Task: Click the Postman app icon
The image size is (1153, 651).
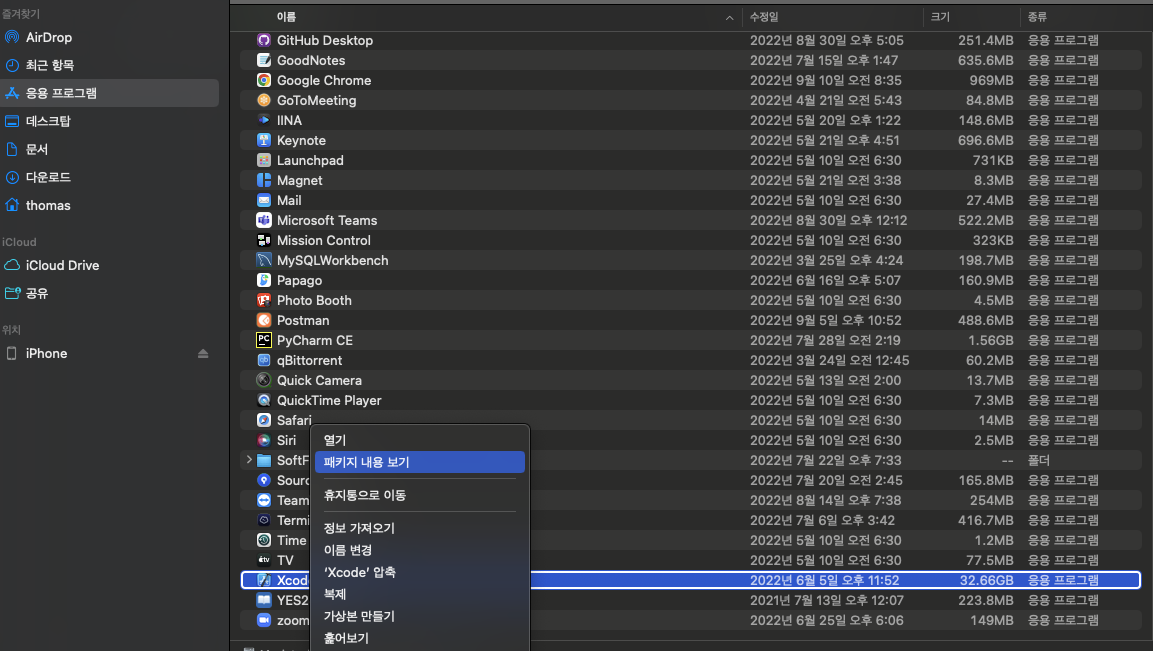Action: 264,320
